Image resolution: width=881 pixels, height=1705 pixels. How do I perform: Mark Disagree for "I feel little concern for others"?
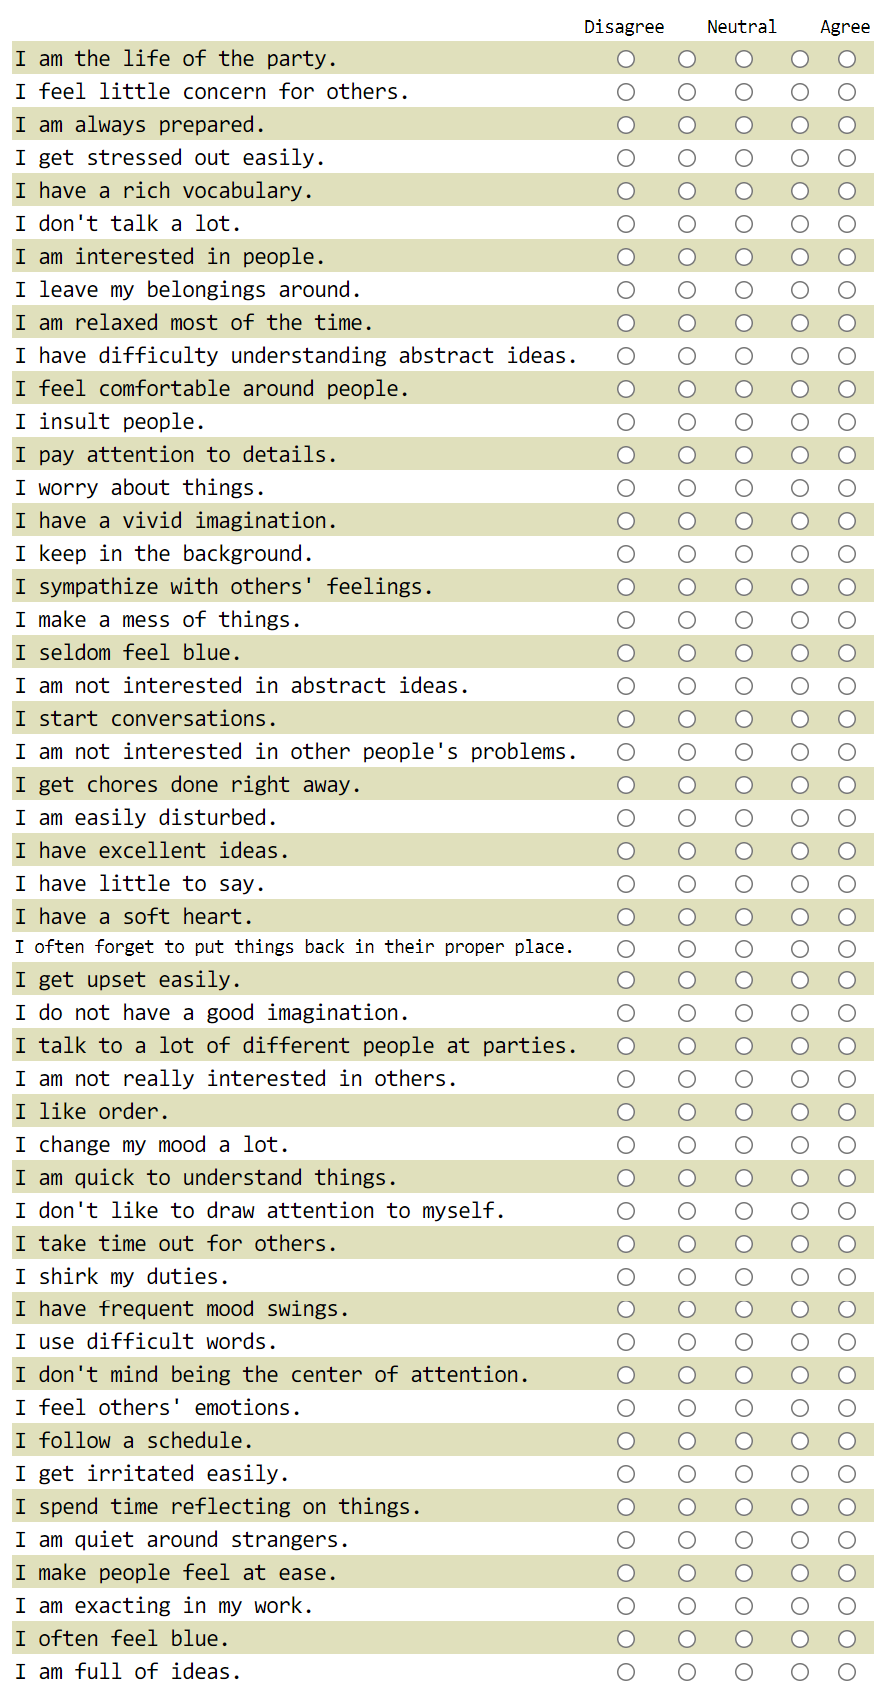click(626, 92)
